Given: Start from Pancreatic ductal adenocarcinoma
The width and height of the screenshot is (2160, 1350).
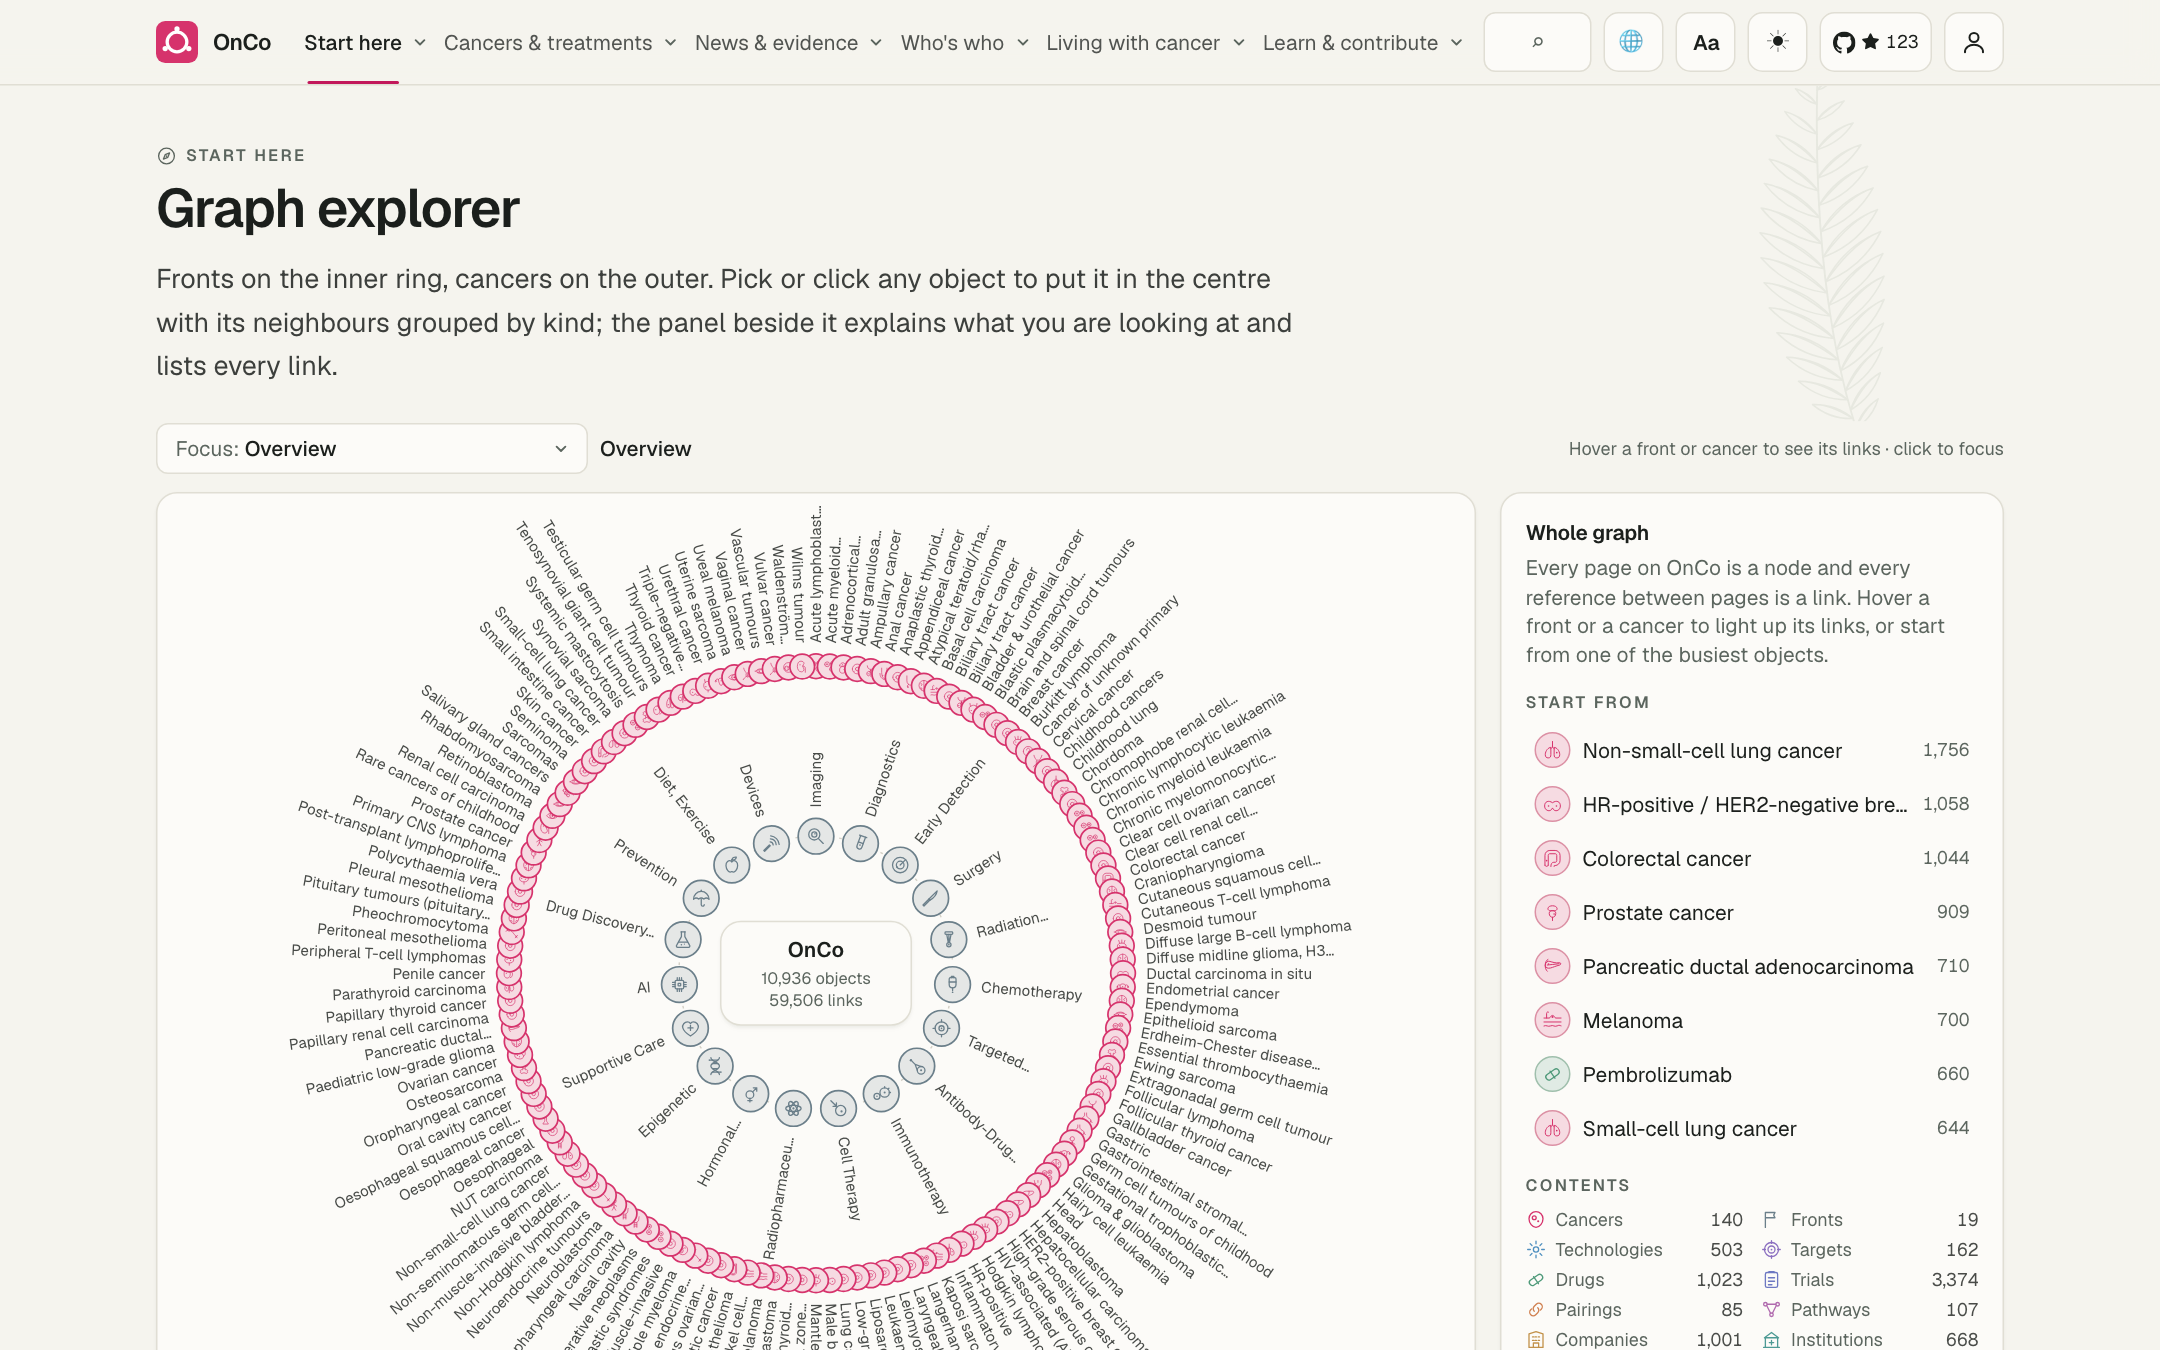Looking at the screenshot, I should pyautogui.click(x=1752, y=966).
